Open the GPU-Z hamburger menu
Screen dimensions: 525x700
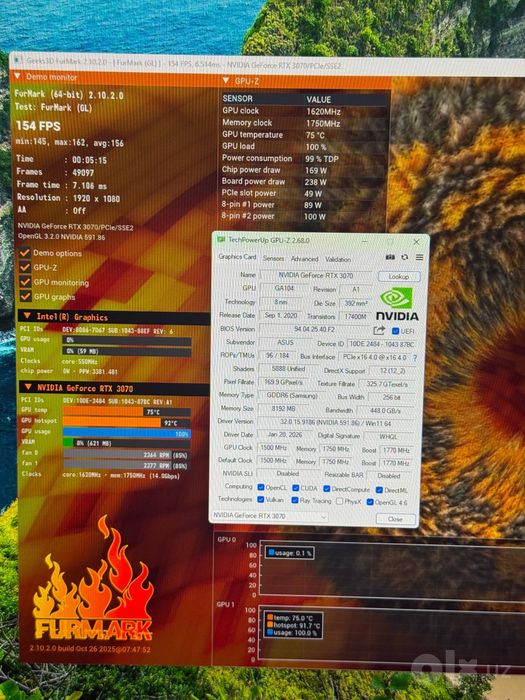click(x=419, y=257)
